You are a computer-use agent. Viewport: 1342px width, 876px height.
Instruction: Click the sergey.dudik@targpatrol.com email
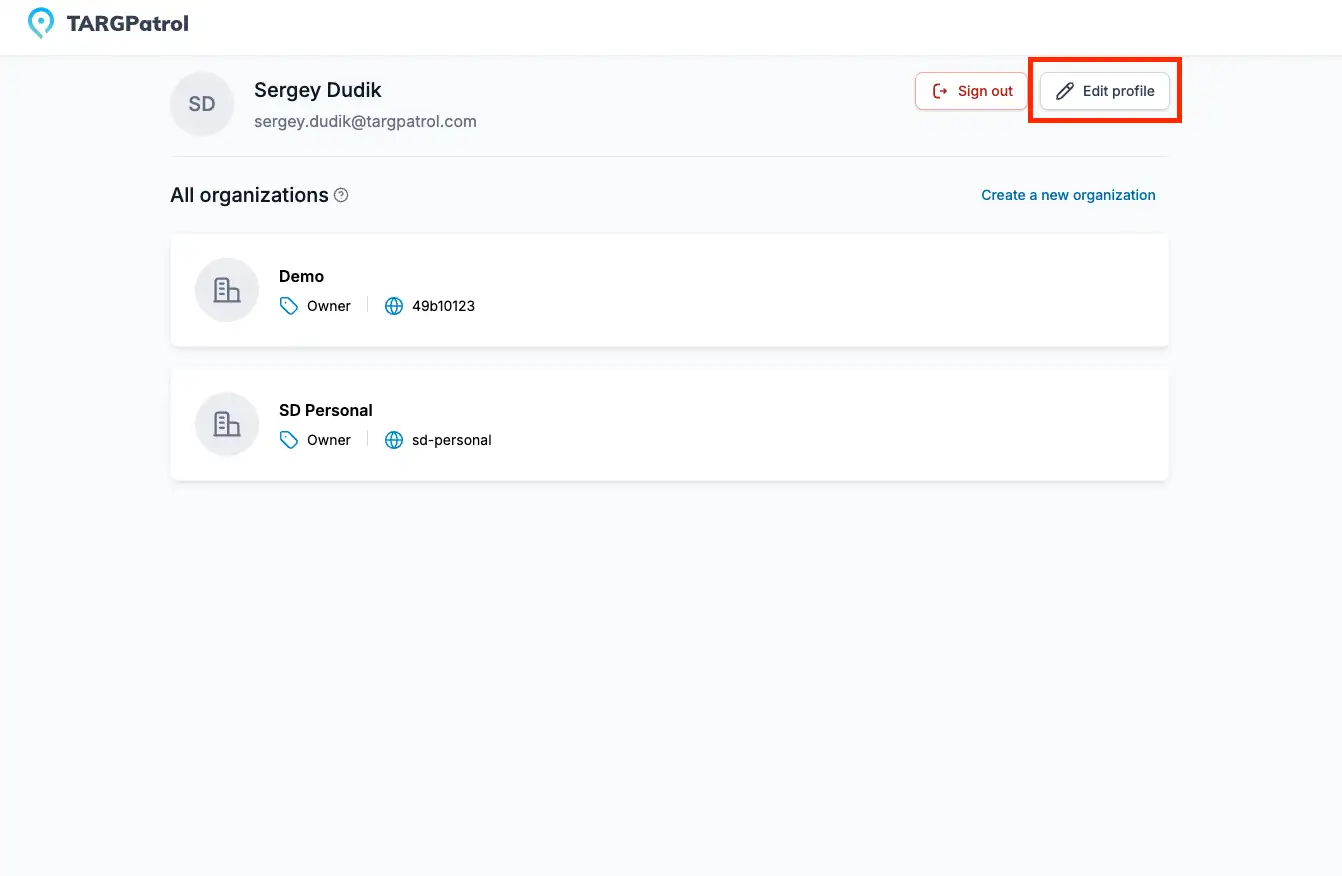(x=365, y=121)
